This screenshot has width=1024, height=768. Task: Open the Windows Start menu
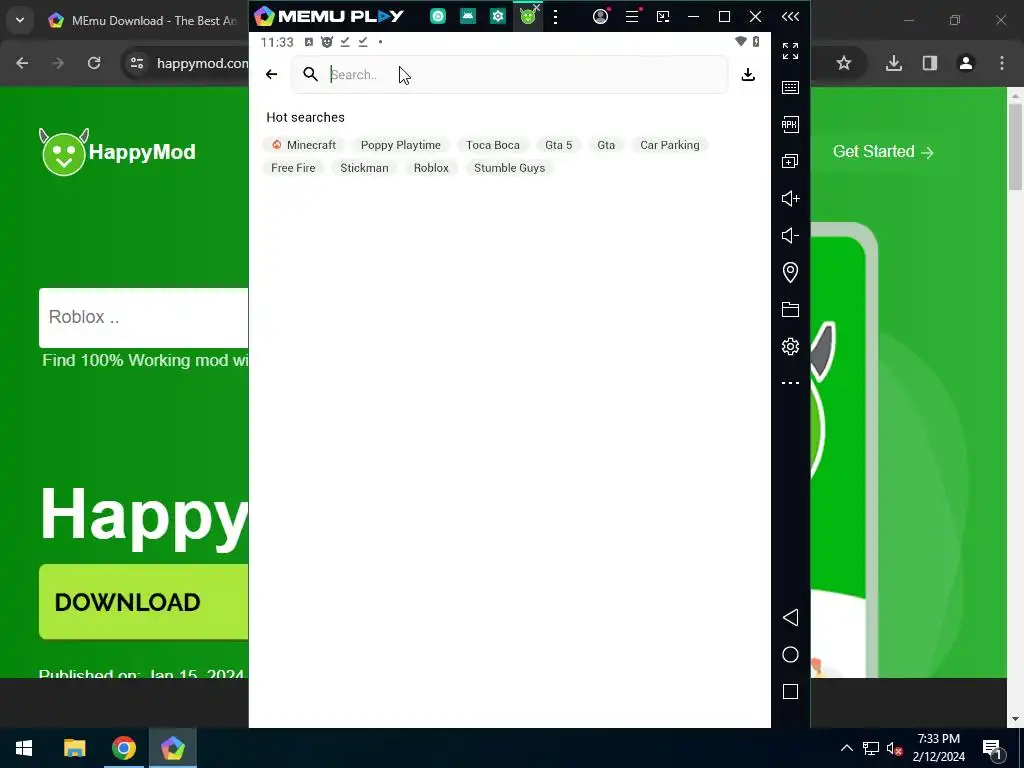(x=24, y=748)
